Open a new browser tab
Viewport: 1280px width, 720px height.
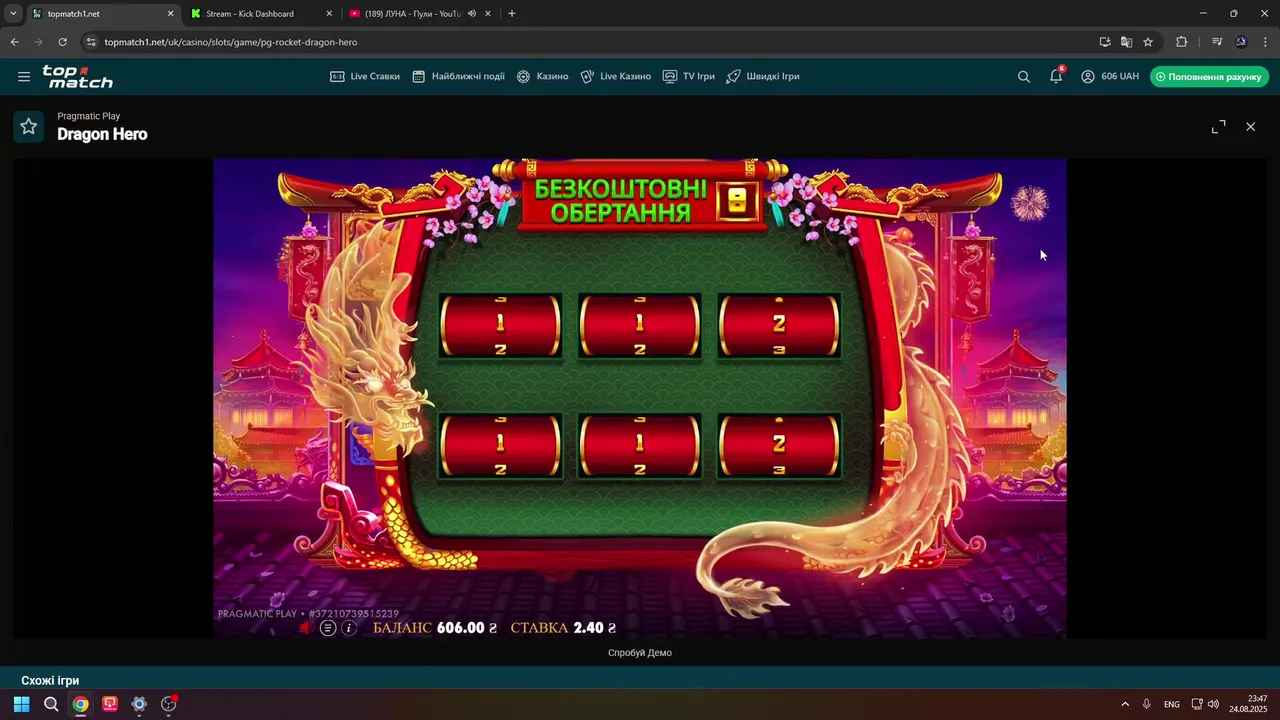(512, 14)
